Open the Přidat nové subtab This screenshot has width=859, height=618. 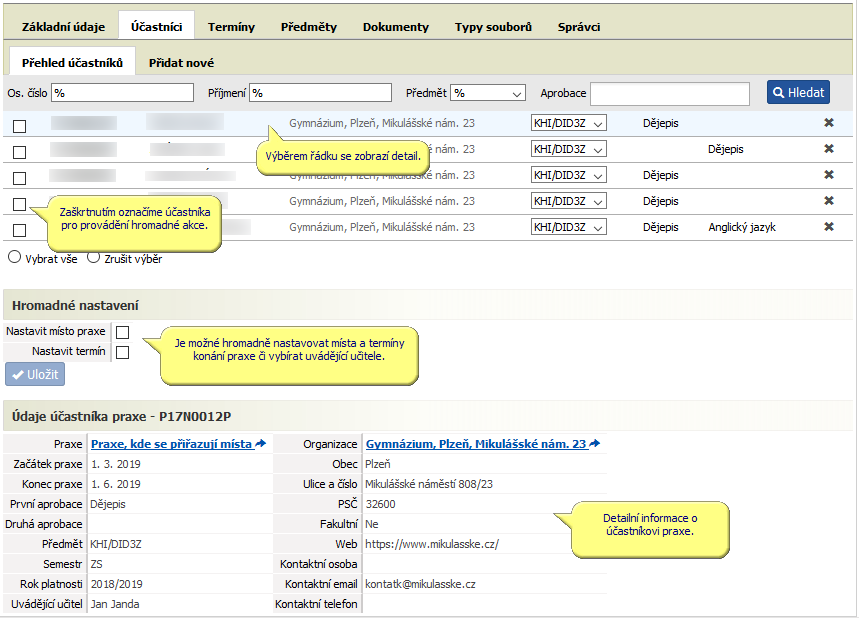click(x=181, y=62)
